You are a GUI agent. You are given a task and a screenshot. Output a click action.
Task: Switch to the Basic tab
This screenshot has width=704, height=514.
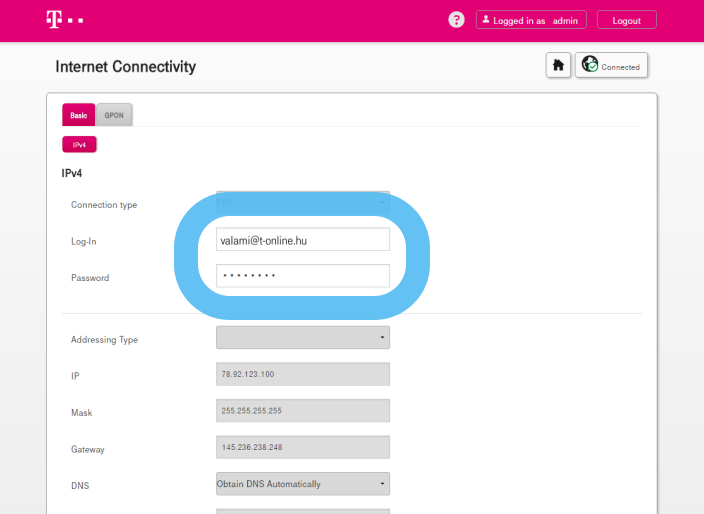78,115
